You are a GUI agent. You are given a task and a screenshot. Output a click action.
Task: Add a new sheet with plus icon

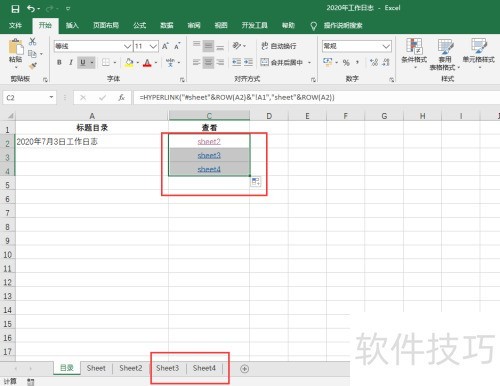tap(244, 369)
